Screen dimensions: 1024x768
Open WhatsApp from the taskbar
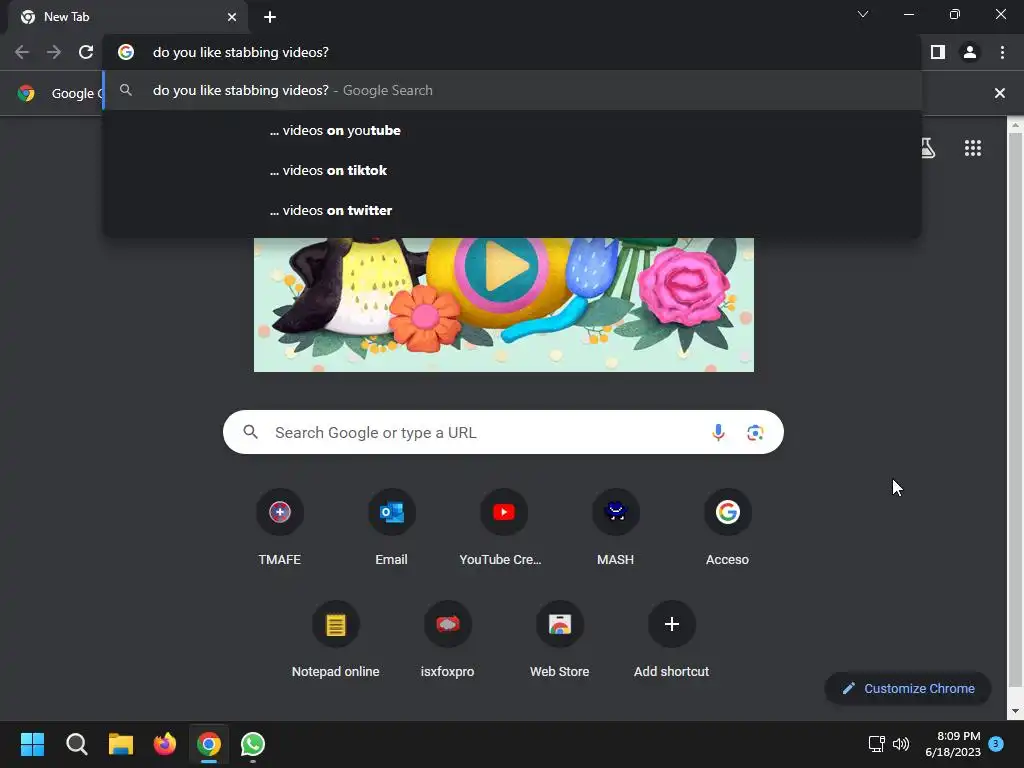pos(253,744)
